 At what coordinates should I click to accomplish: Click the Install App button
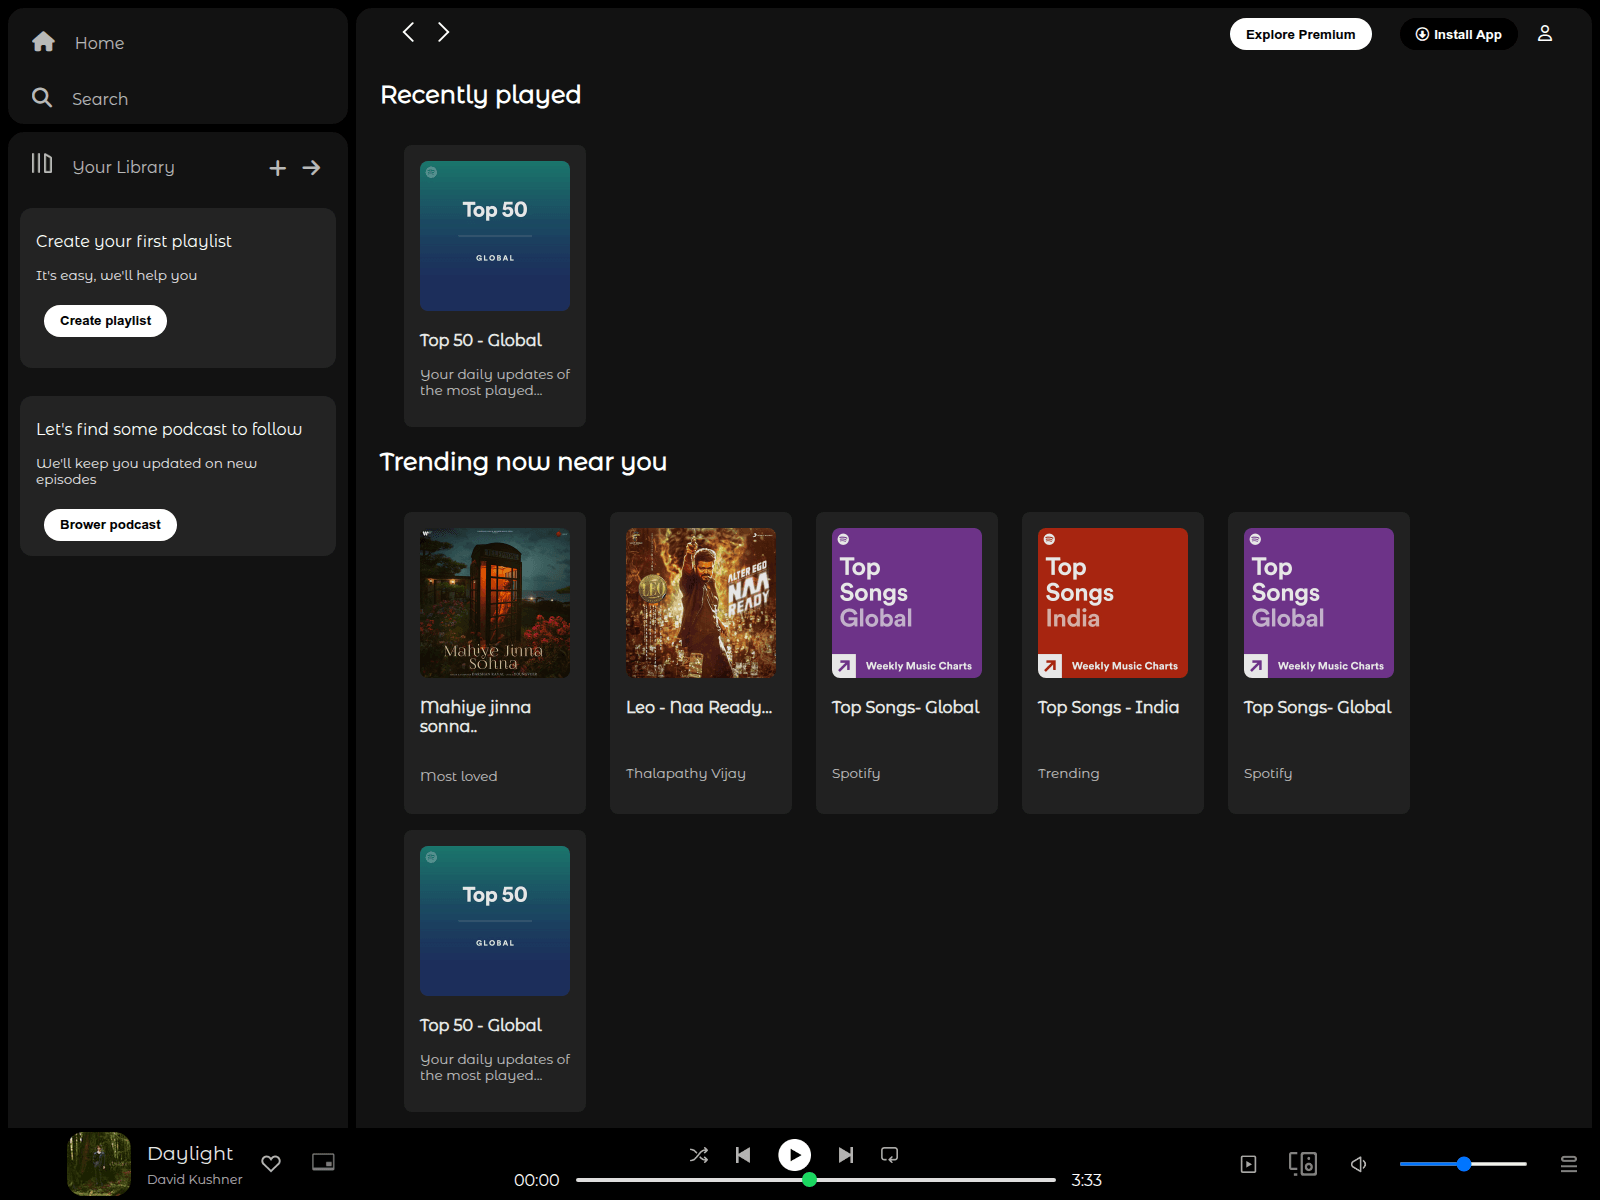coord(1459,34)
